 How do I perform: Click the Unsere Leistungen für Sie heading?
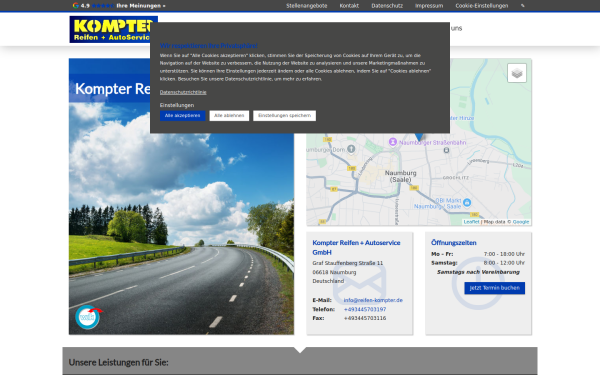pos(119,362)
